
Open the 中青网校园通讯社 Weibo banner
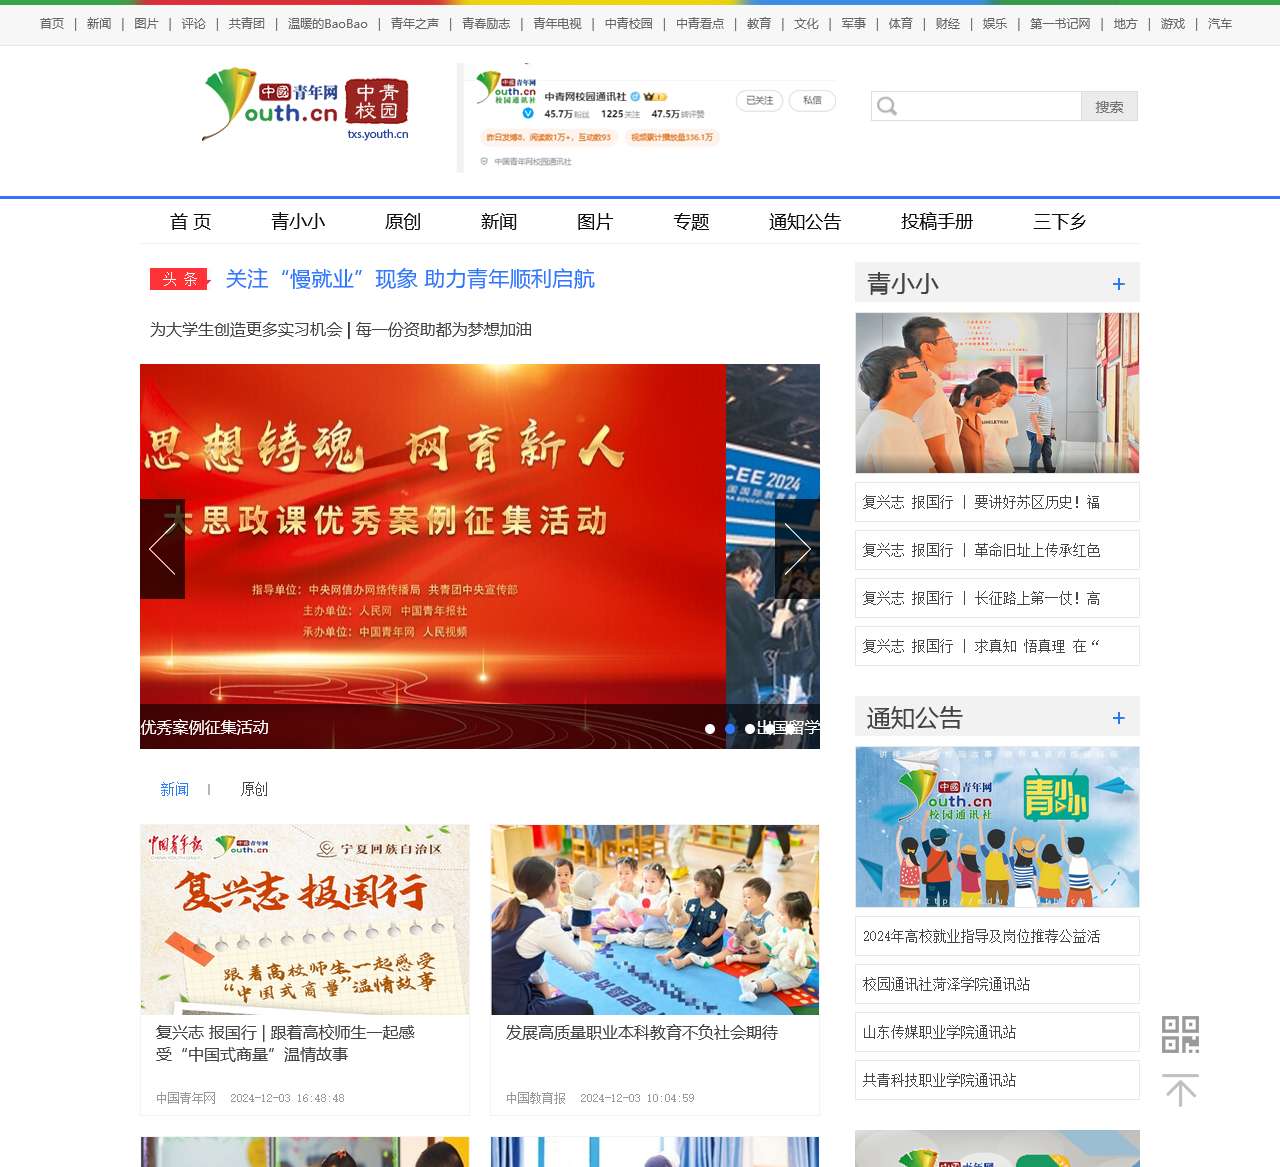coord(647,117)
